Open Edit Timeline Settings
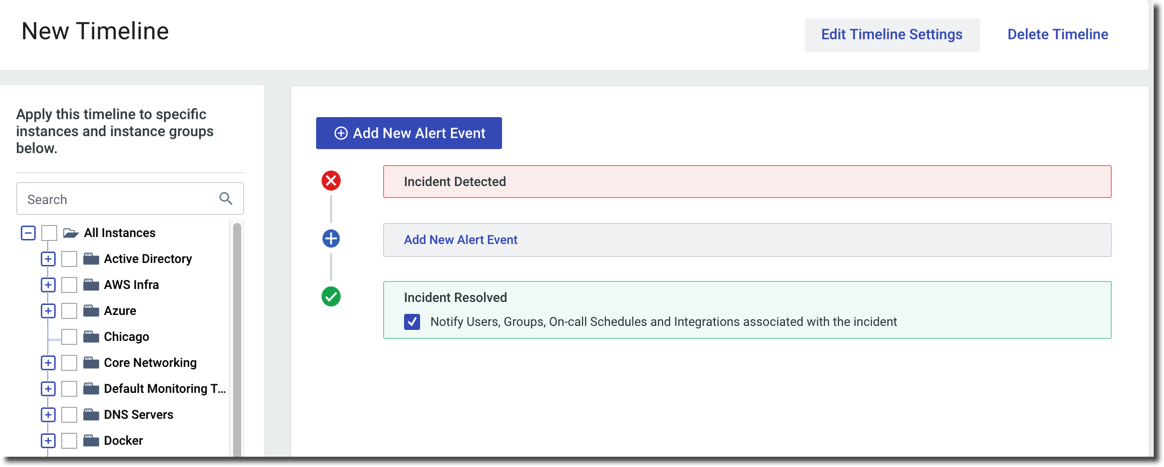The height and width of the screenshot is (467, 1164). point(891,35)
